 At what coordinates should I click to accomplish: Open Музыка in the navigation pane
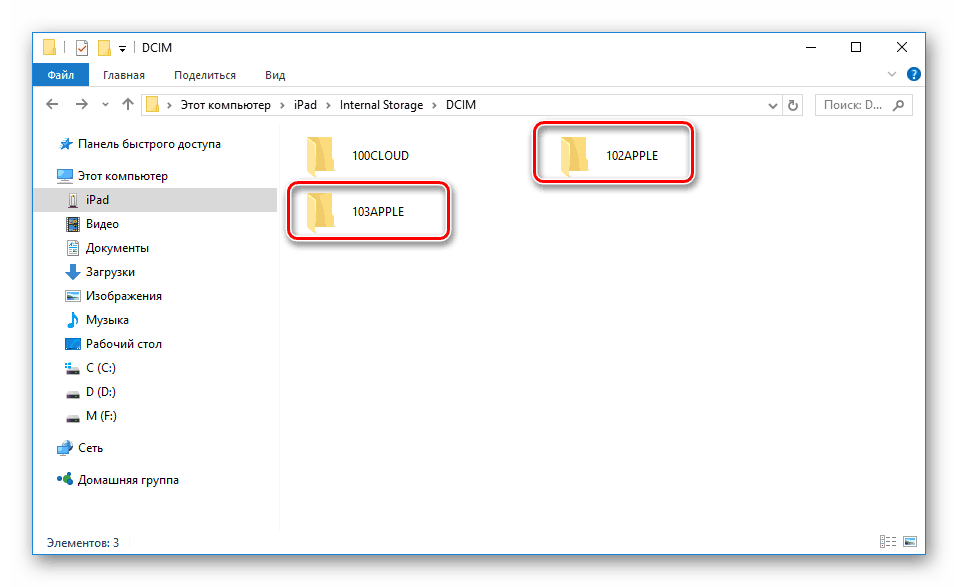point(97,320)
